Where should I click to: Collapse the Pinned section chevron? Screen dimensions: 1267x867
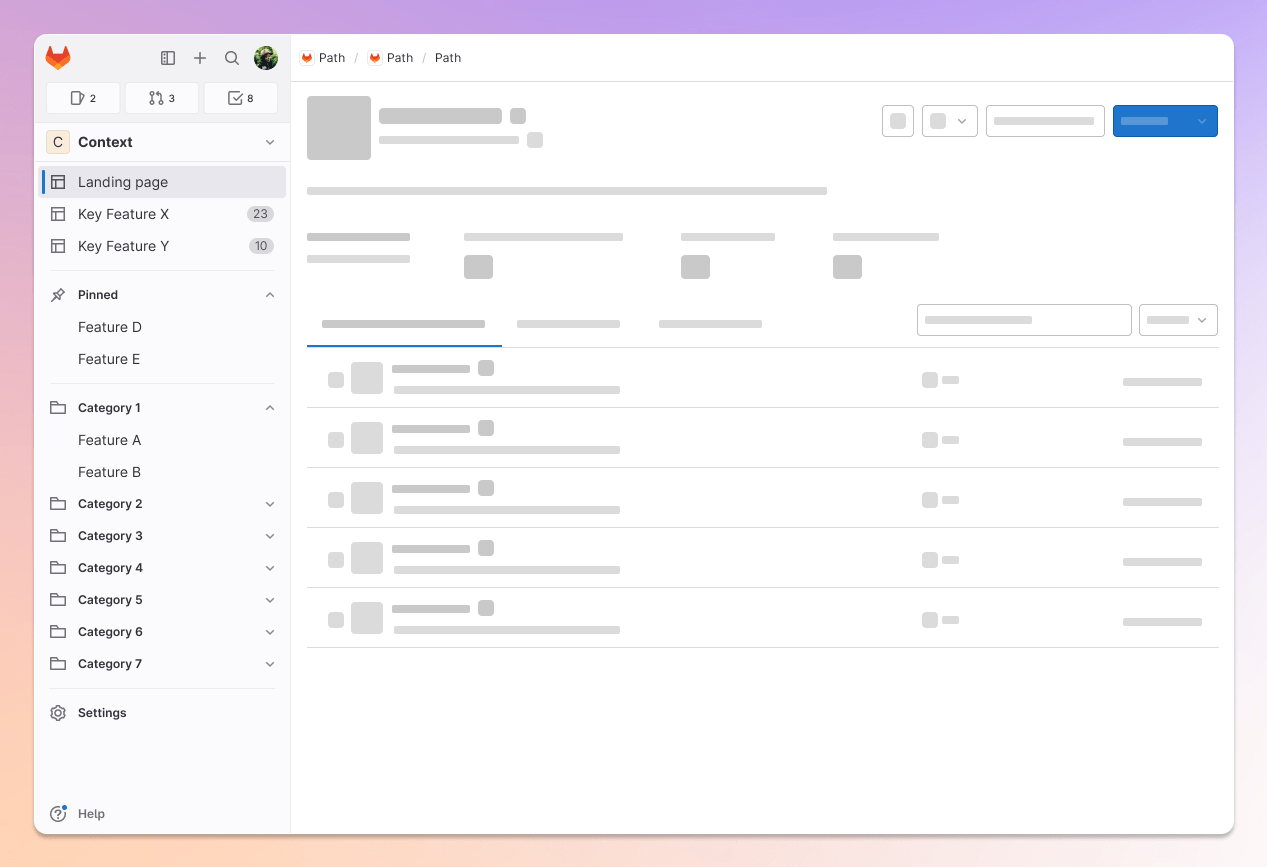click(x=269, y=294)
